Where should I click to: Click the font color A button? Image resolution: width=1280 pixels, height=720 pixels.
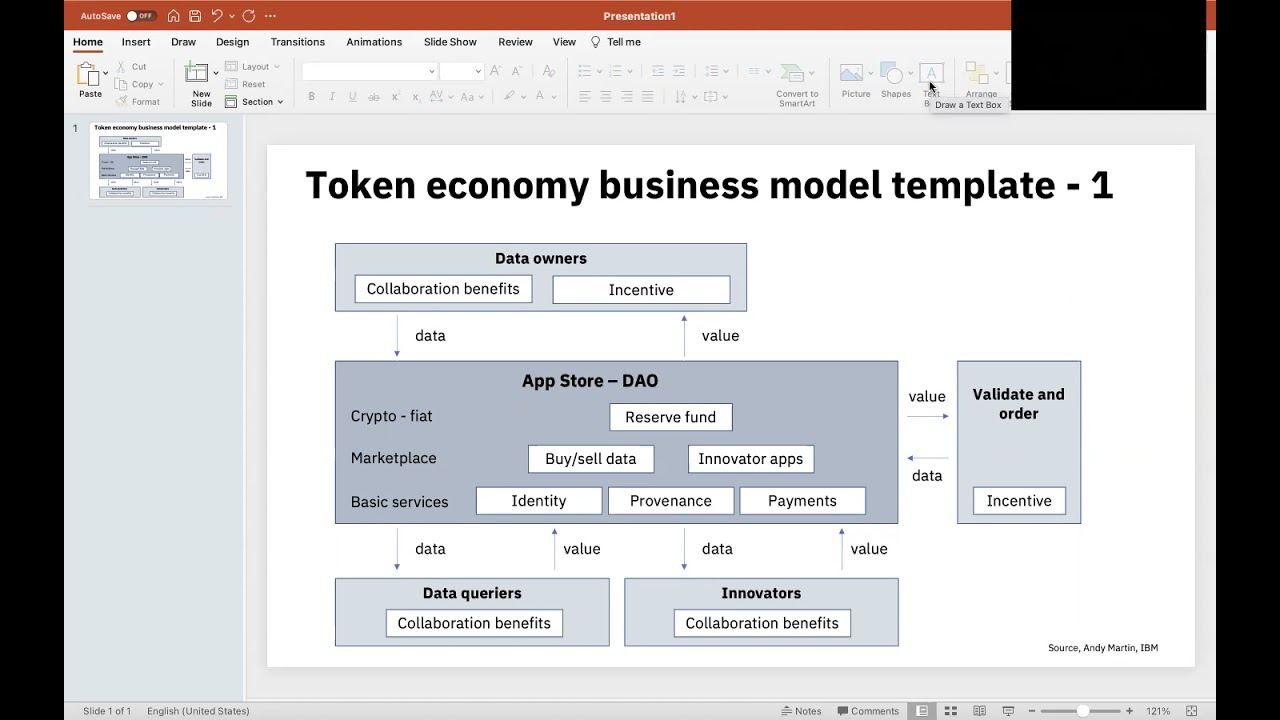541,97
